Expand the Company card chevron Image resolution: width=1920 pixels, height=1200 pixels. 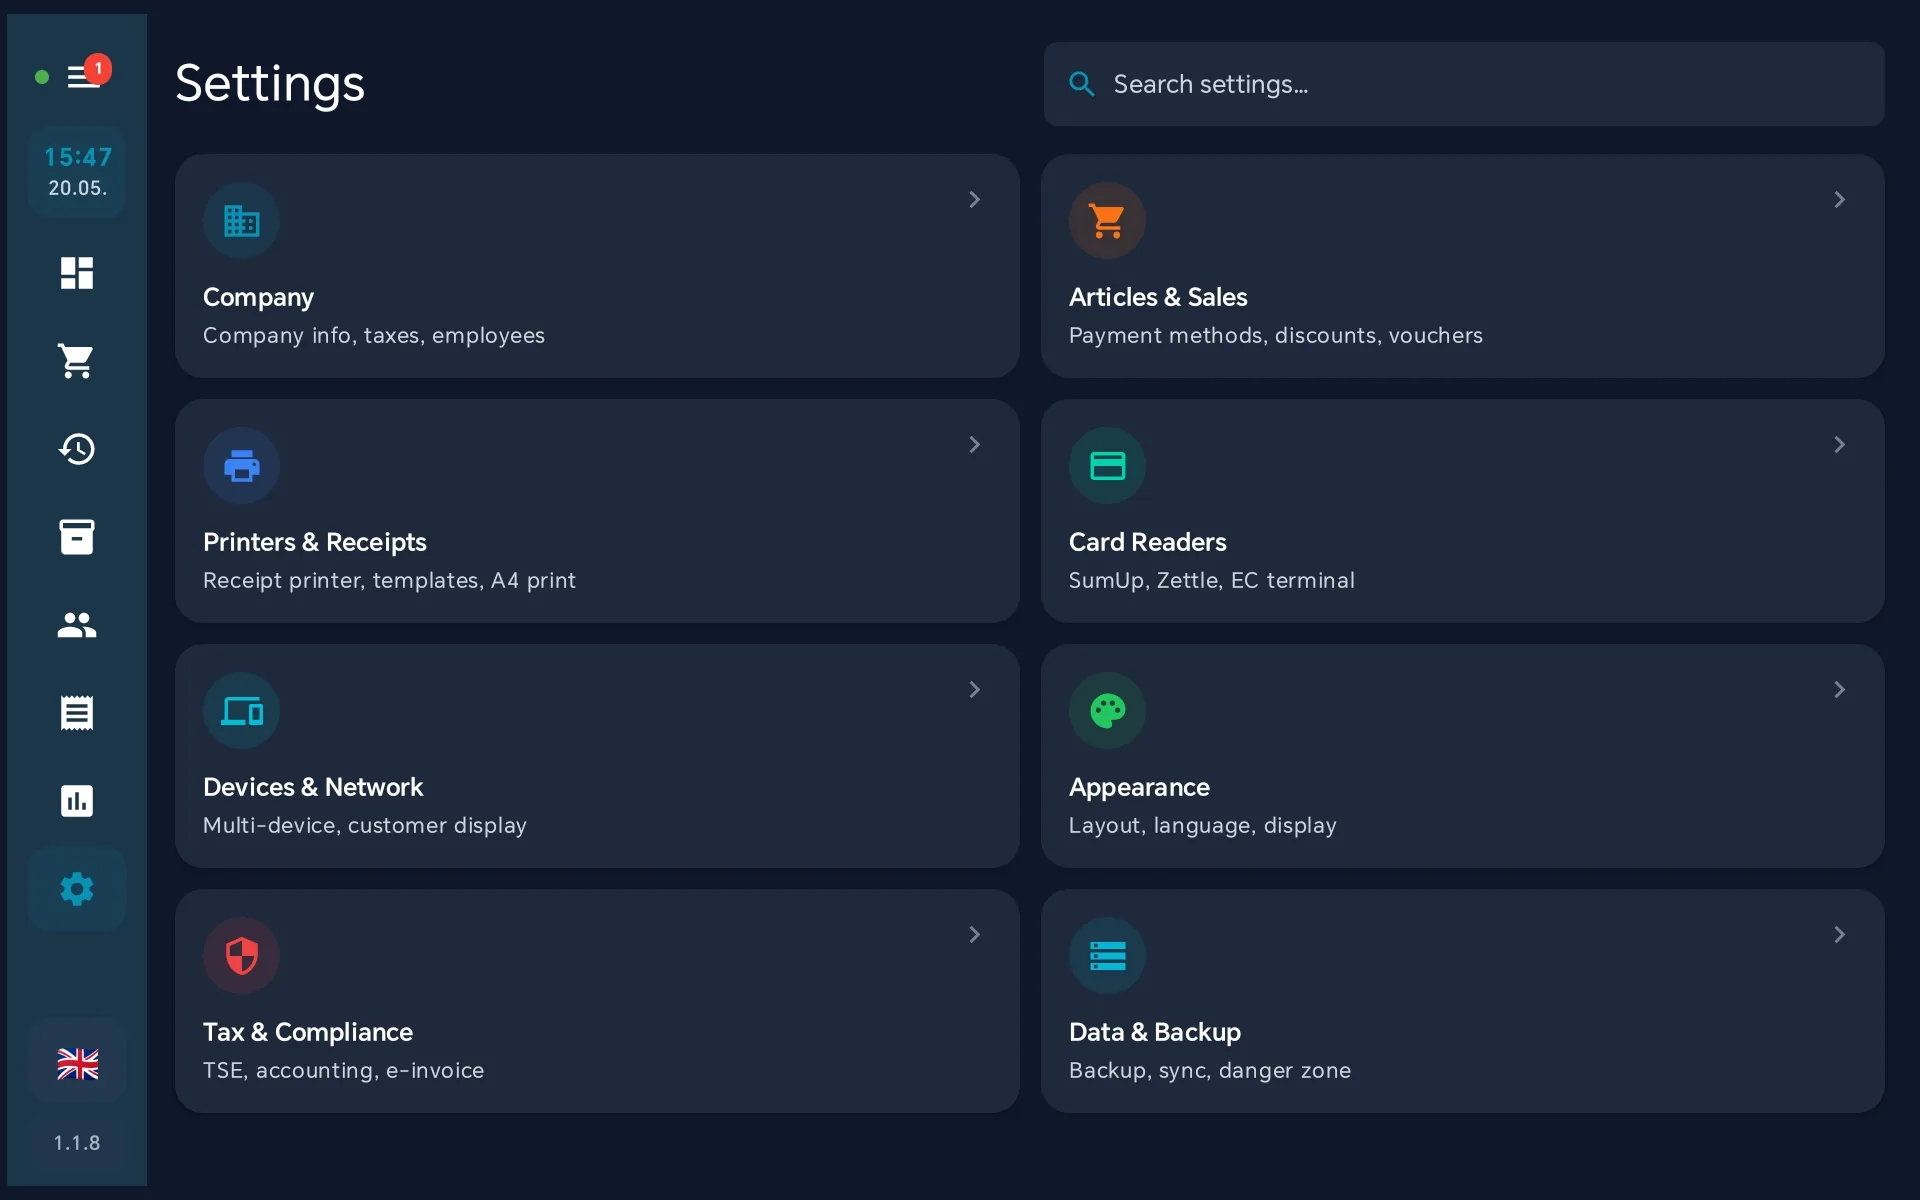coord(974,200)
